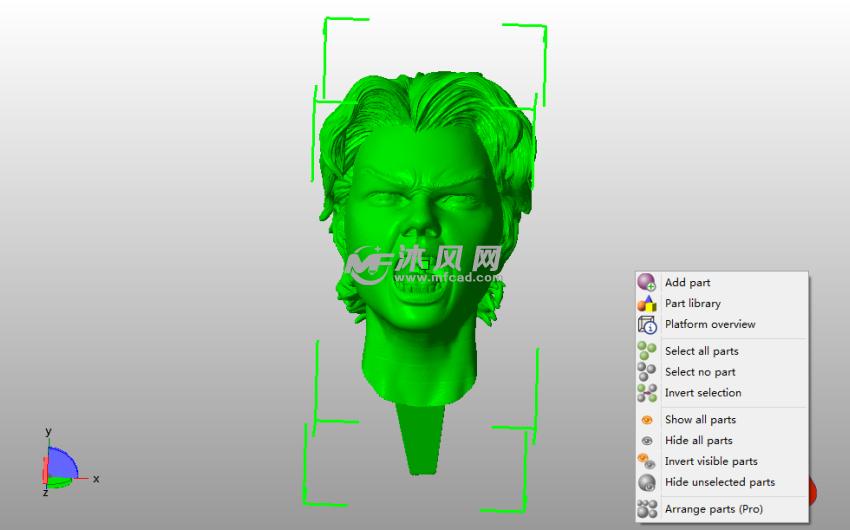
Task: Click the Invert selection icon
Action: [x=647, y=393]
